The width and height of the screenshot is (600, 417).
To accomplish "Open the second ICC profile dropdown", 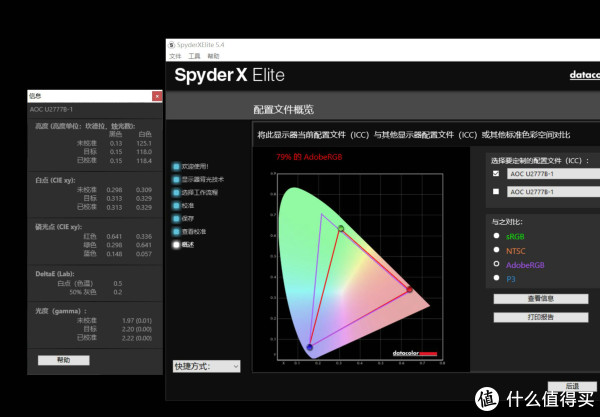I will pyautogui.click(x=553, y=192).
